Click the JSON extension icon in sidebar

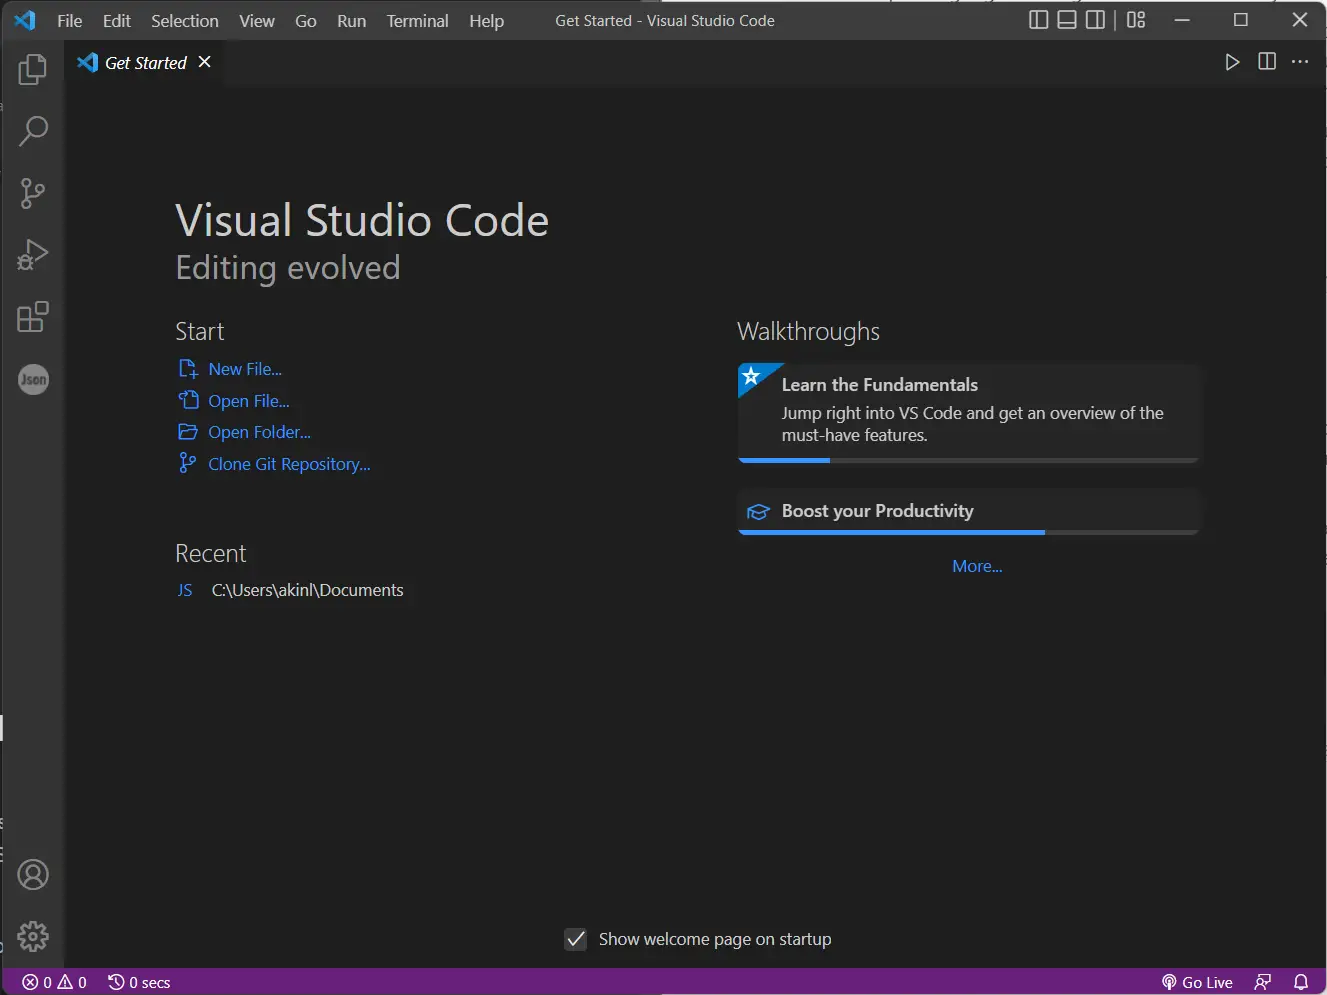click(33, 379)
